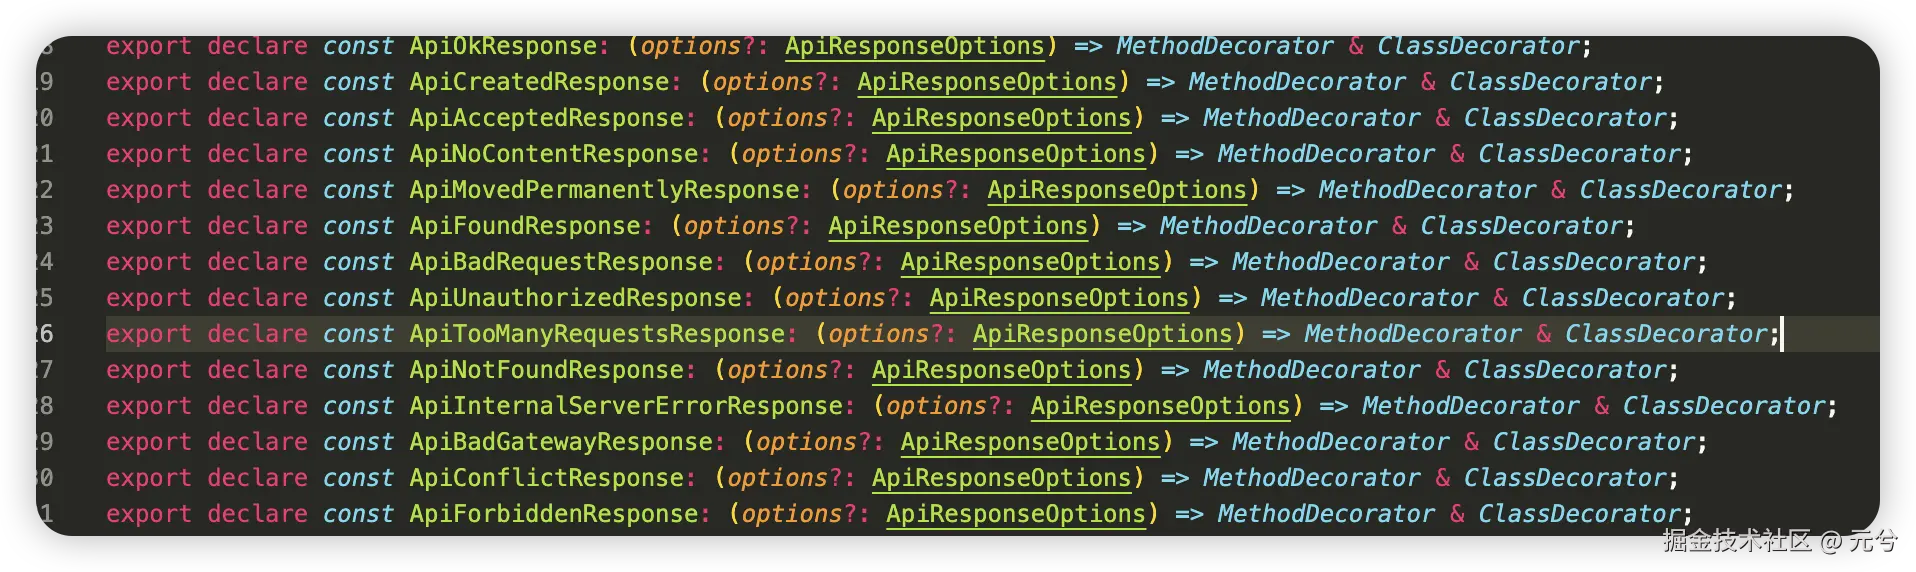This screenshot has width=1916, height=572.
Task: Click the ApiForbiddenResponse identifier
Action: [x=553, y=514]
